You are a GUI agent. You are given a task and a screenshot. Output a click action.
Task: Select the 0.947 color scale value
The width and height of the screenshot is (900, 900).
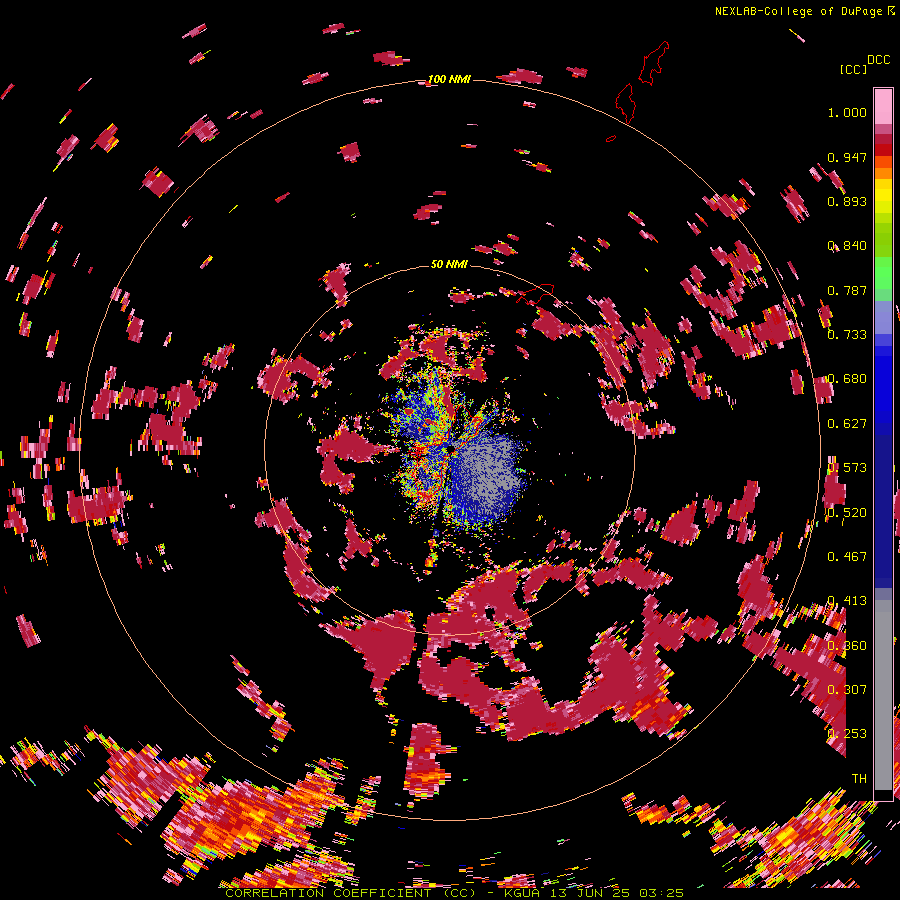pyautogui.click(x=847, y=157)
